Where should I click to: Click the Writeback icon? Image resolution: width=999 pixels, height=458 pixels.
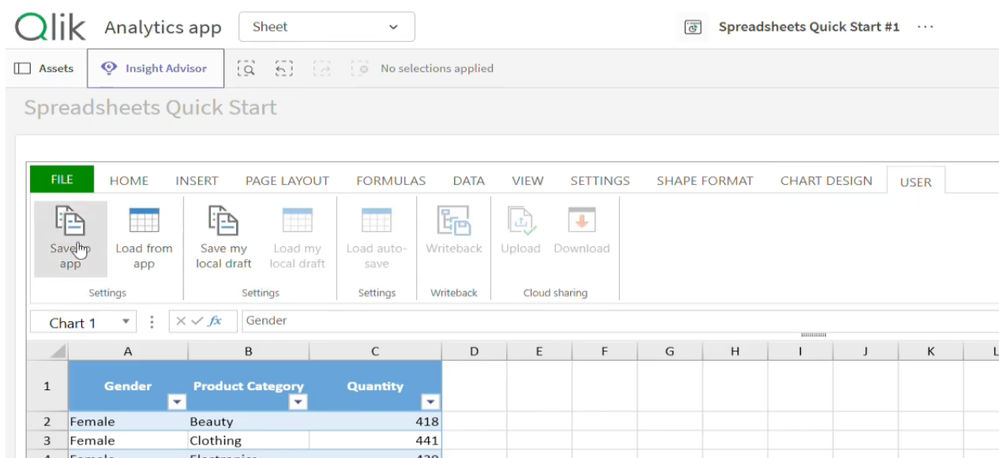coord(454,220)
